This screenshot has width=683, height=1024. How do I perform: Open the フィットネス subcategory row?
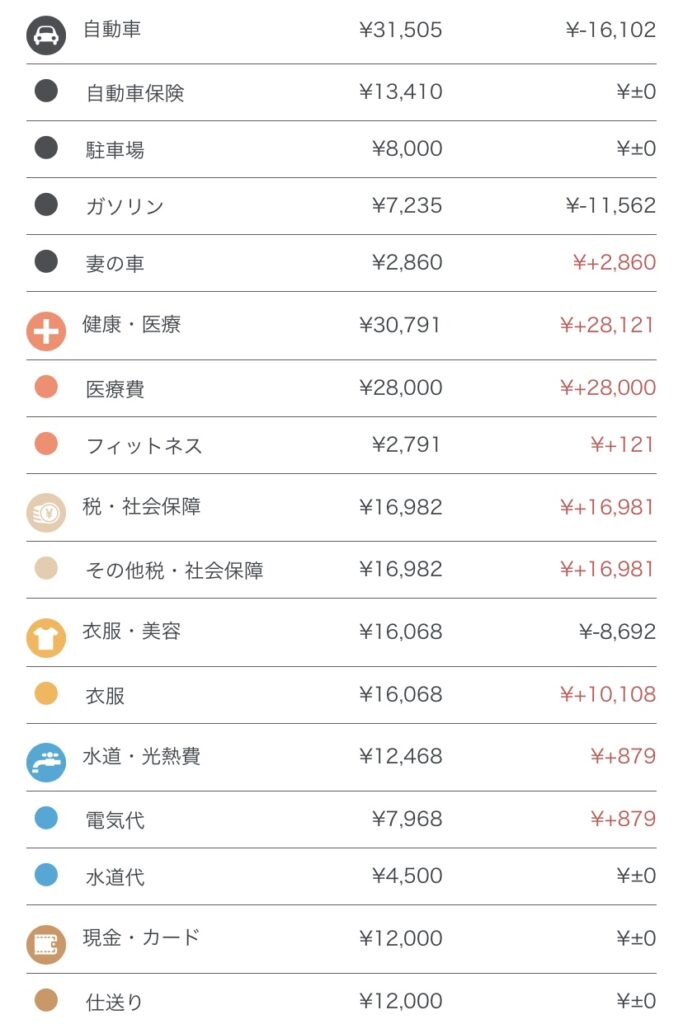[x=144, y=446]
